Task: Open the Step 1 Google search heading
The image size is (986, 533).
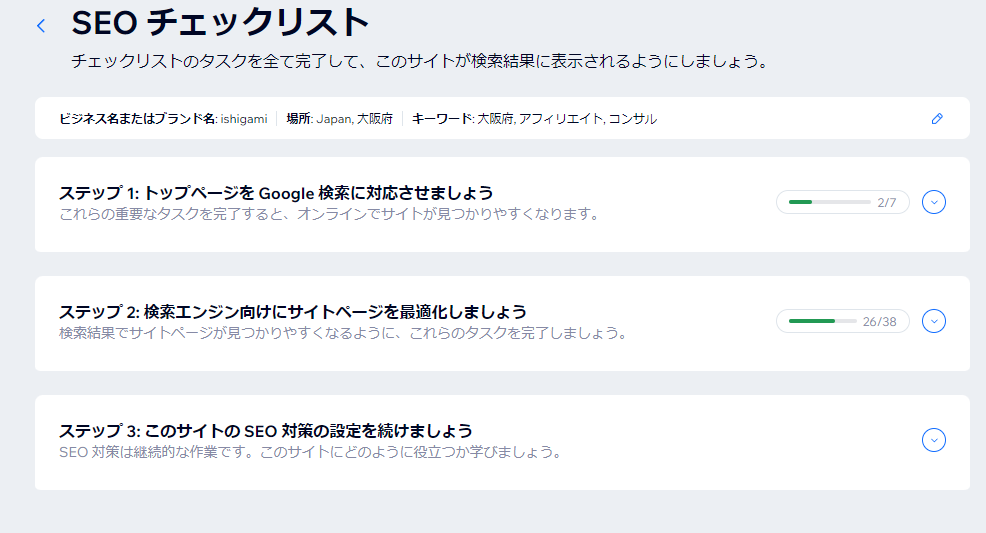Action: click(x=276, y=193)
